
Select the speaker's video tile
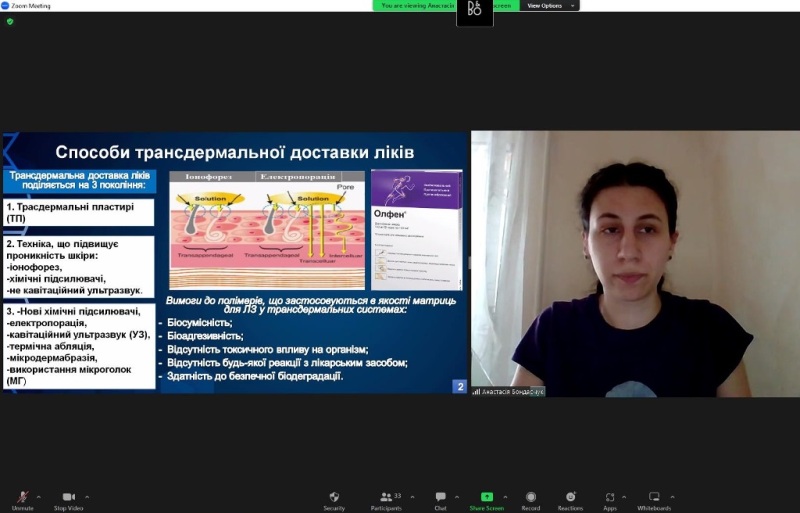[635, 263]
